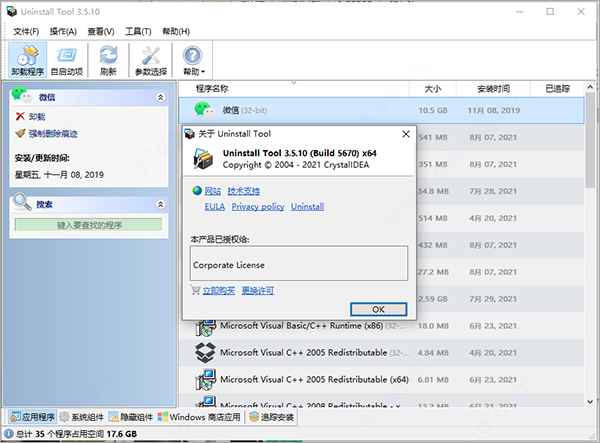Collapse the 微信 info panel chevron
This screenshot has height=443, width=600.
[161, 97]
